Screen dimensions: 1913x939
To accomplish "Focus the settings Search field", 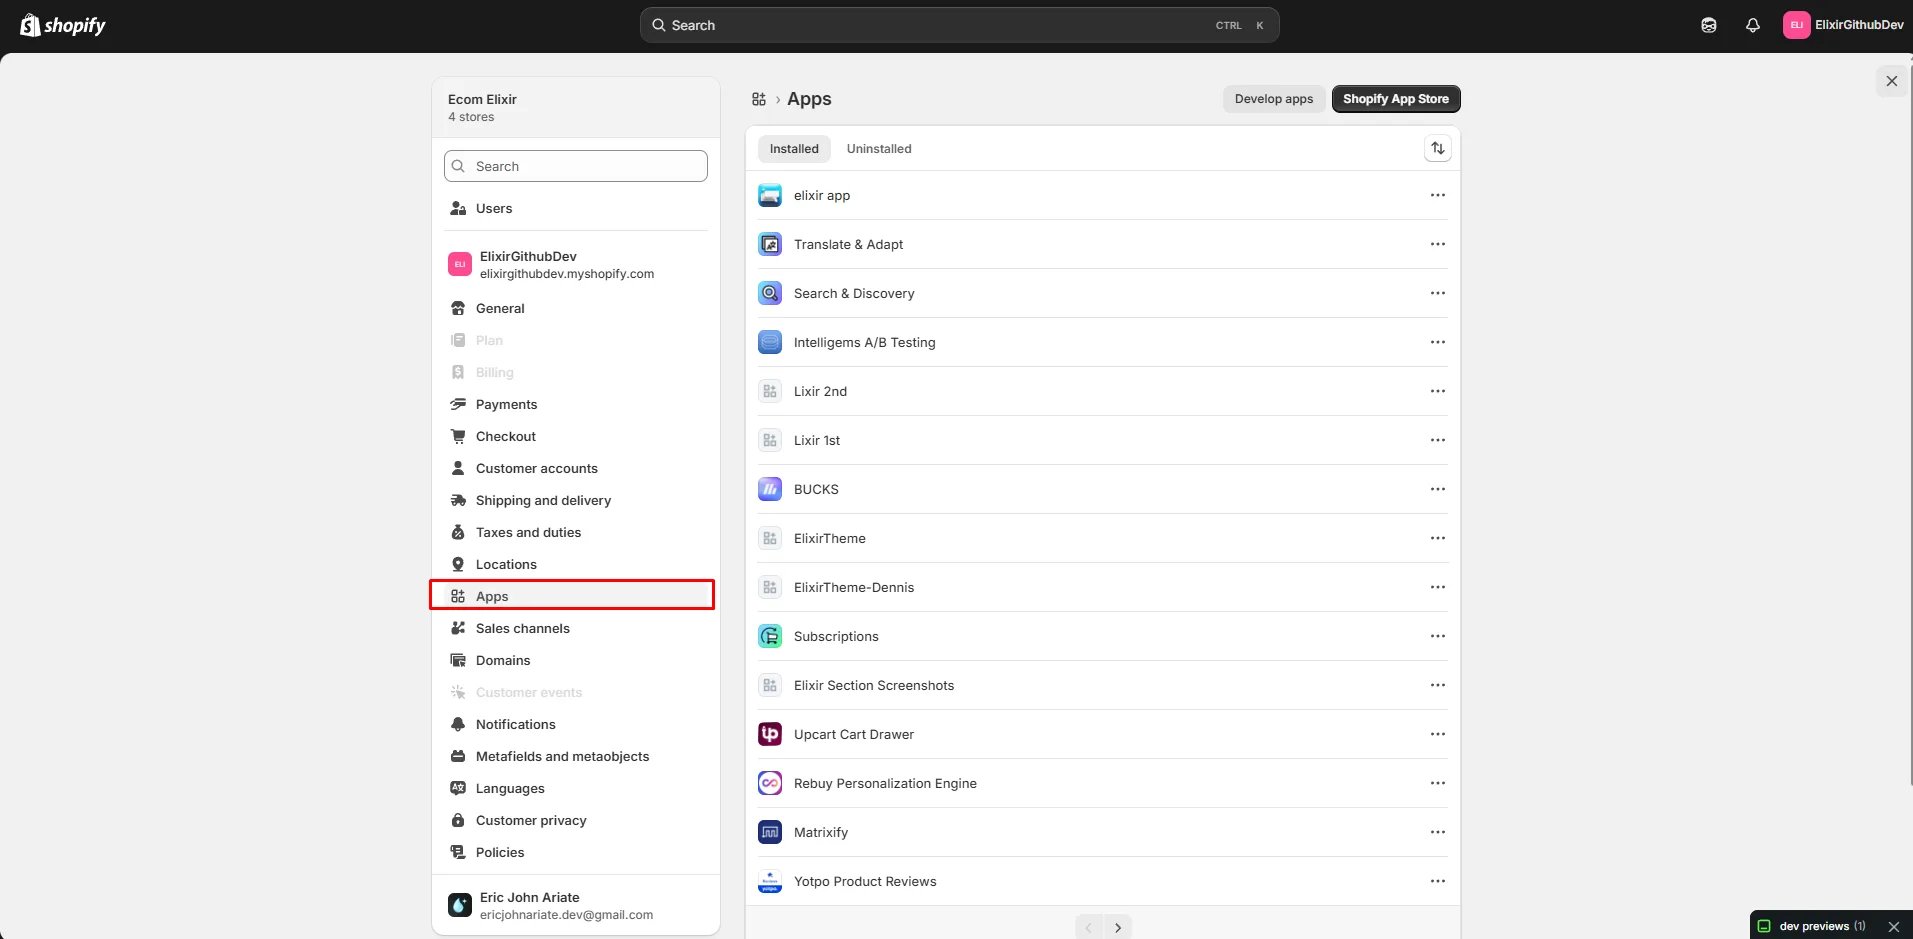I will [x=576, y=166].
